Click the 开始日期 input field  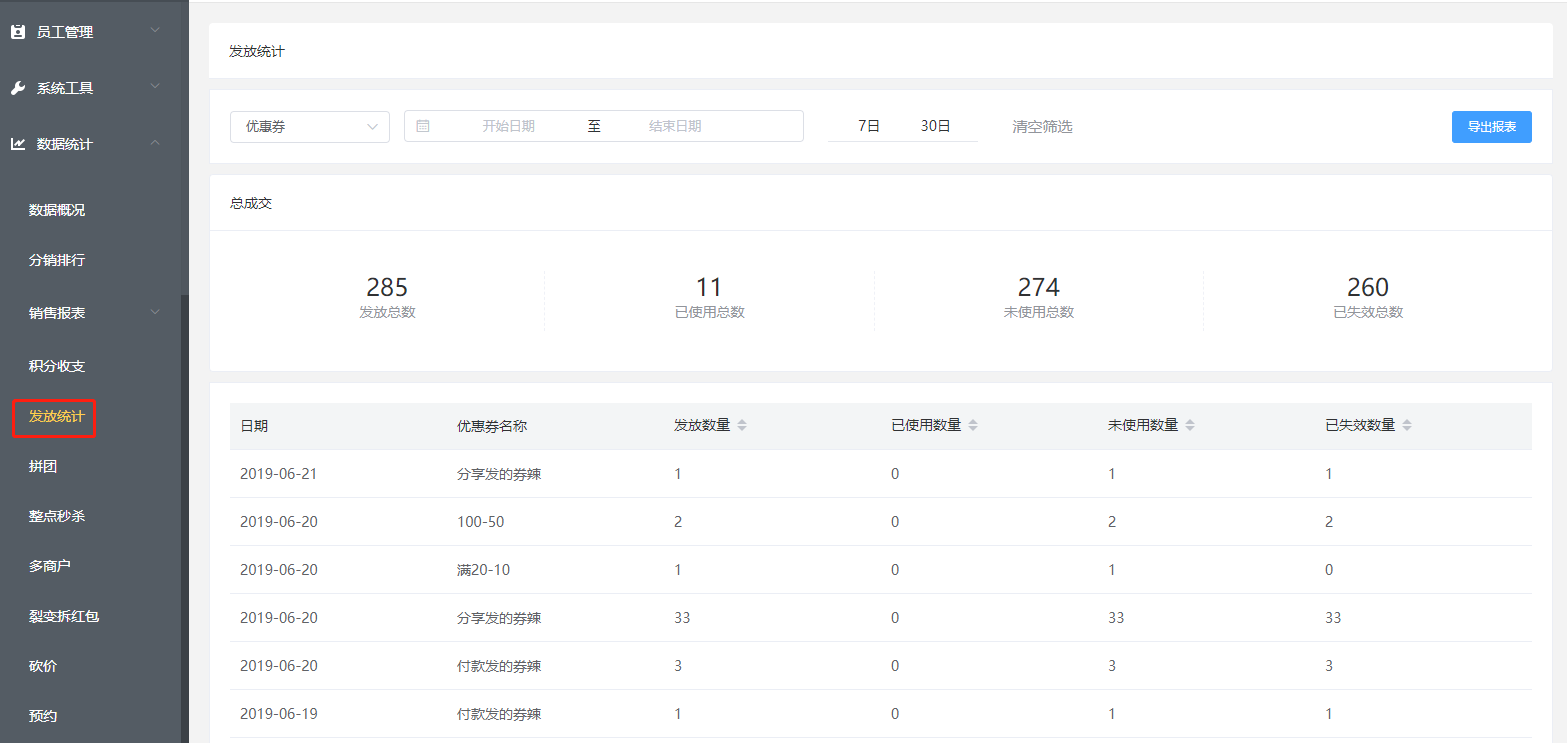pos(508,126)
